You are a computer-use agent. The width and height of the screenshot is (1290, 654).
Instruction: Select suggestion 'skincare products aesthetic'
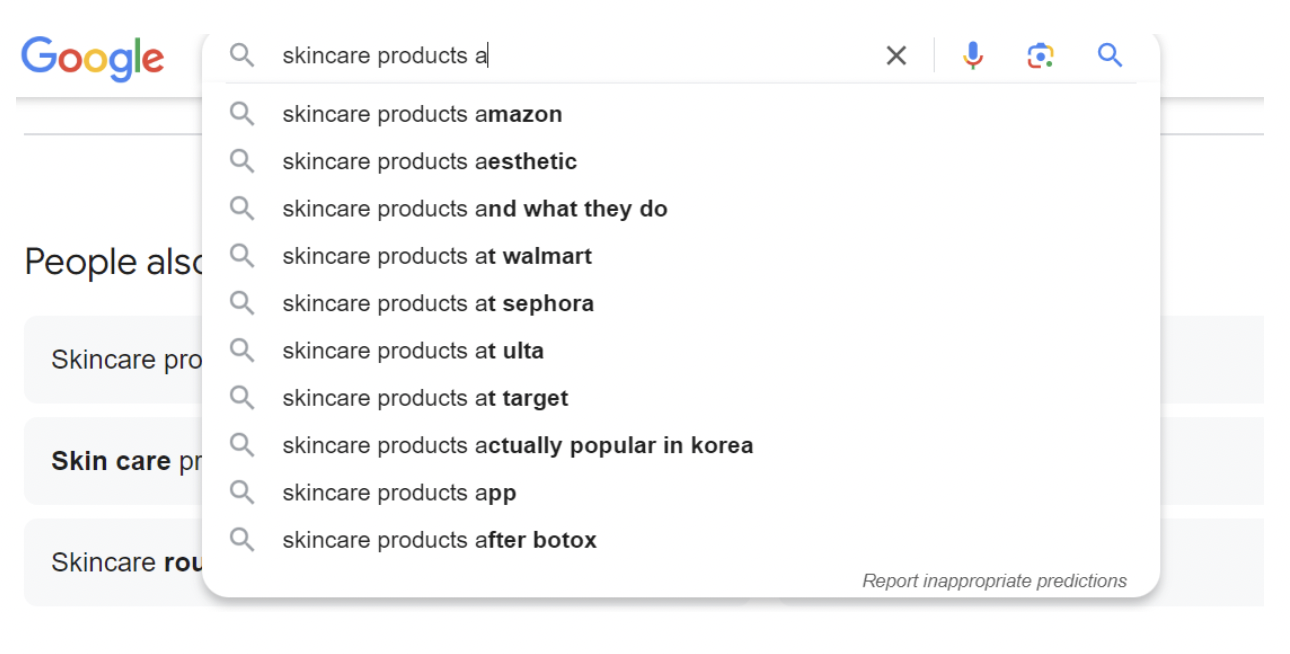(x=429, y=161)
